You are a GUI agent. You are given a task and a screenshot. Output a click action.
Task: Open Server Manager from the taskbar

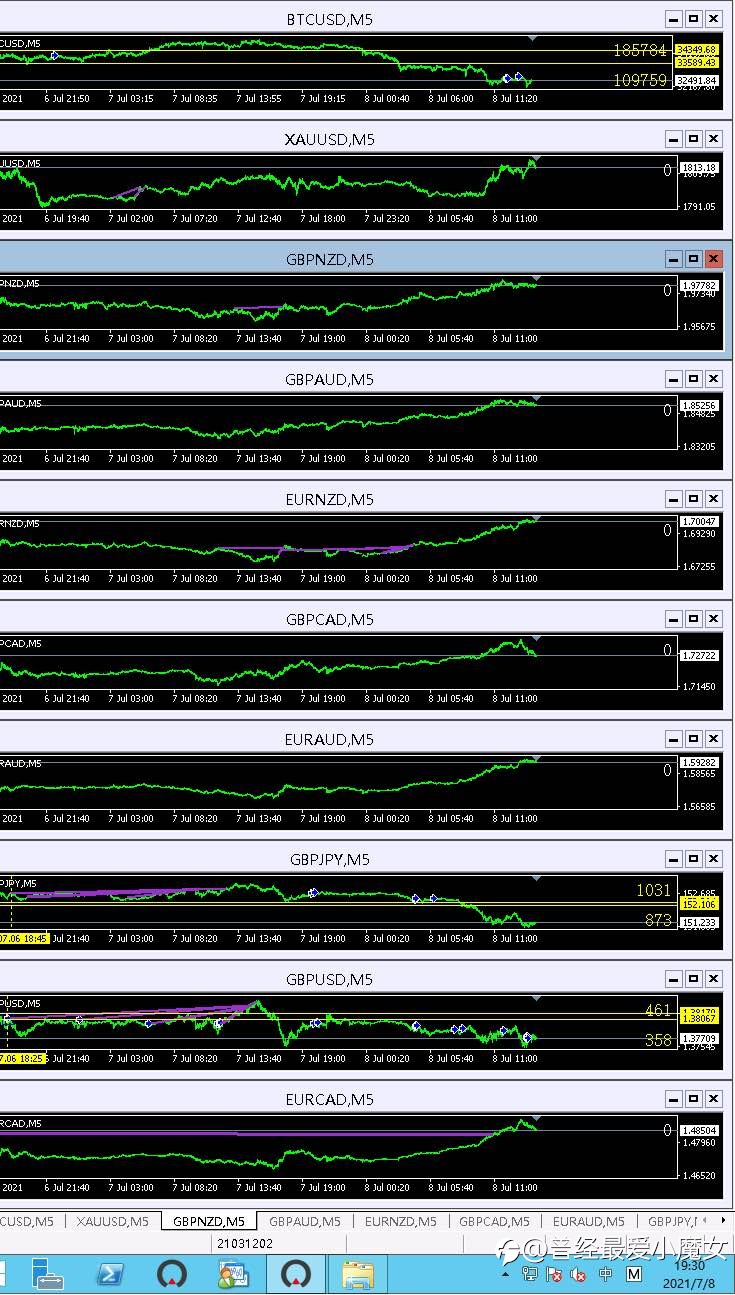pos(47,1274)
